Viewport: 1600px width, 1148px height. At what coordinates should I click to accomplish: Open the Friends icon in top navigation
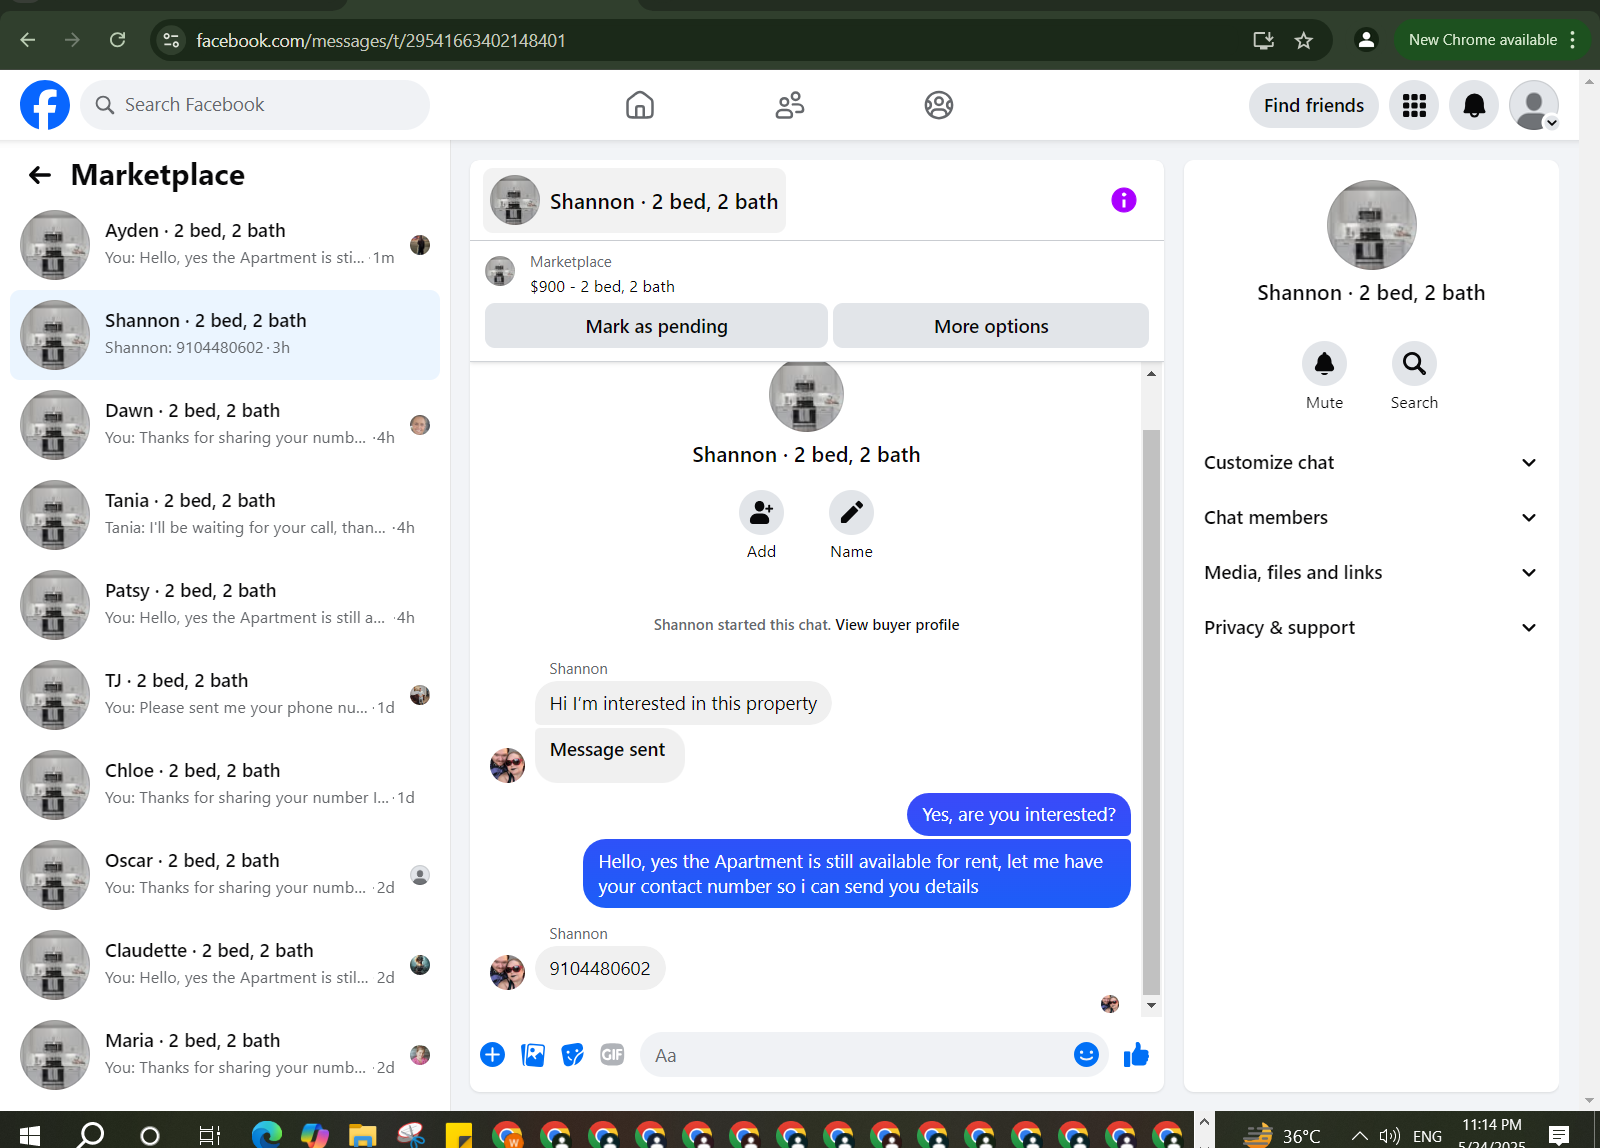[x=790, y=105]
